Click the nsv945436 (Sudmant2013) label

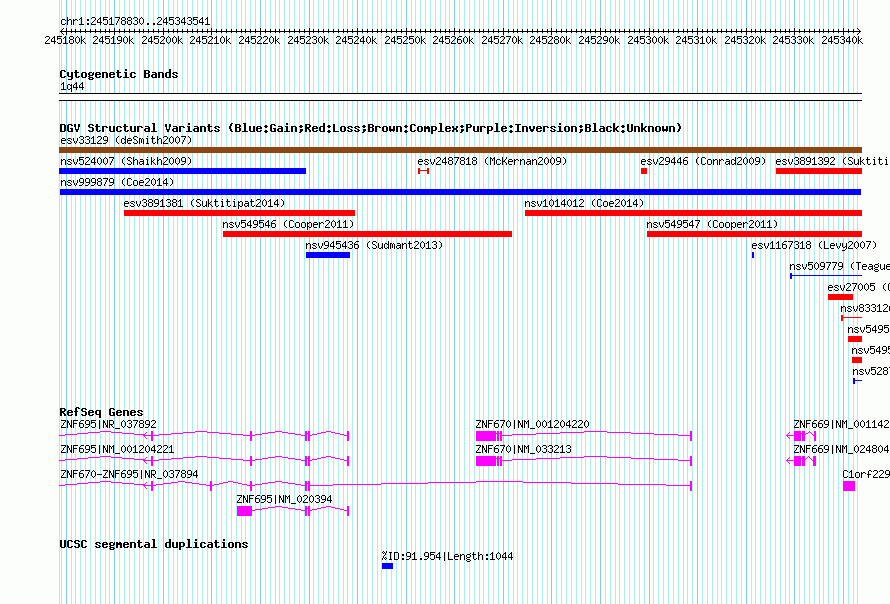(374, 245)
